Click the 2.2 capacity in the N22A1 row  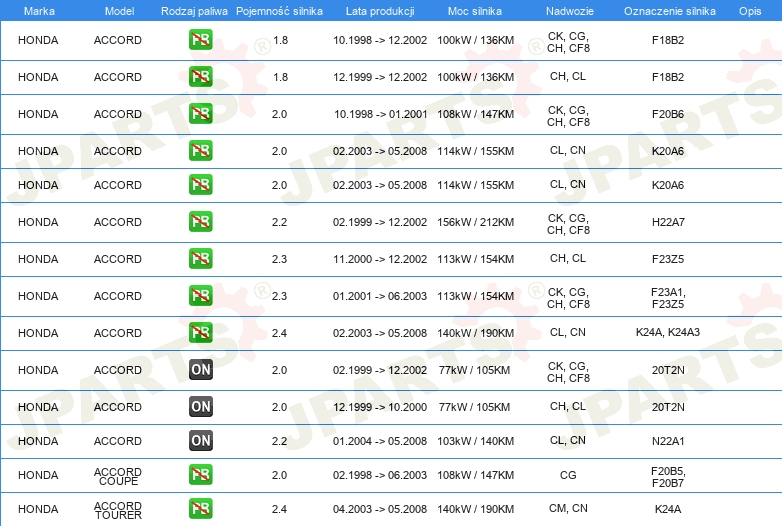pyautogui.click(x=279, y=441)
